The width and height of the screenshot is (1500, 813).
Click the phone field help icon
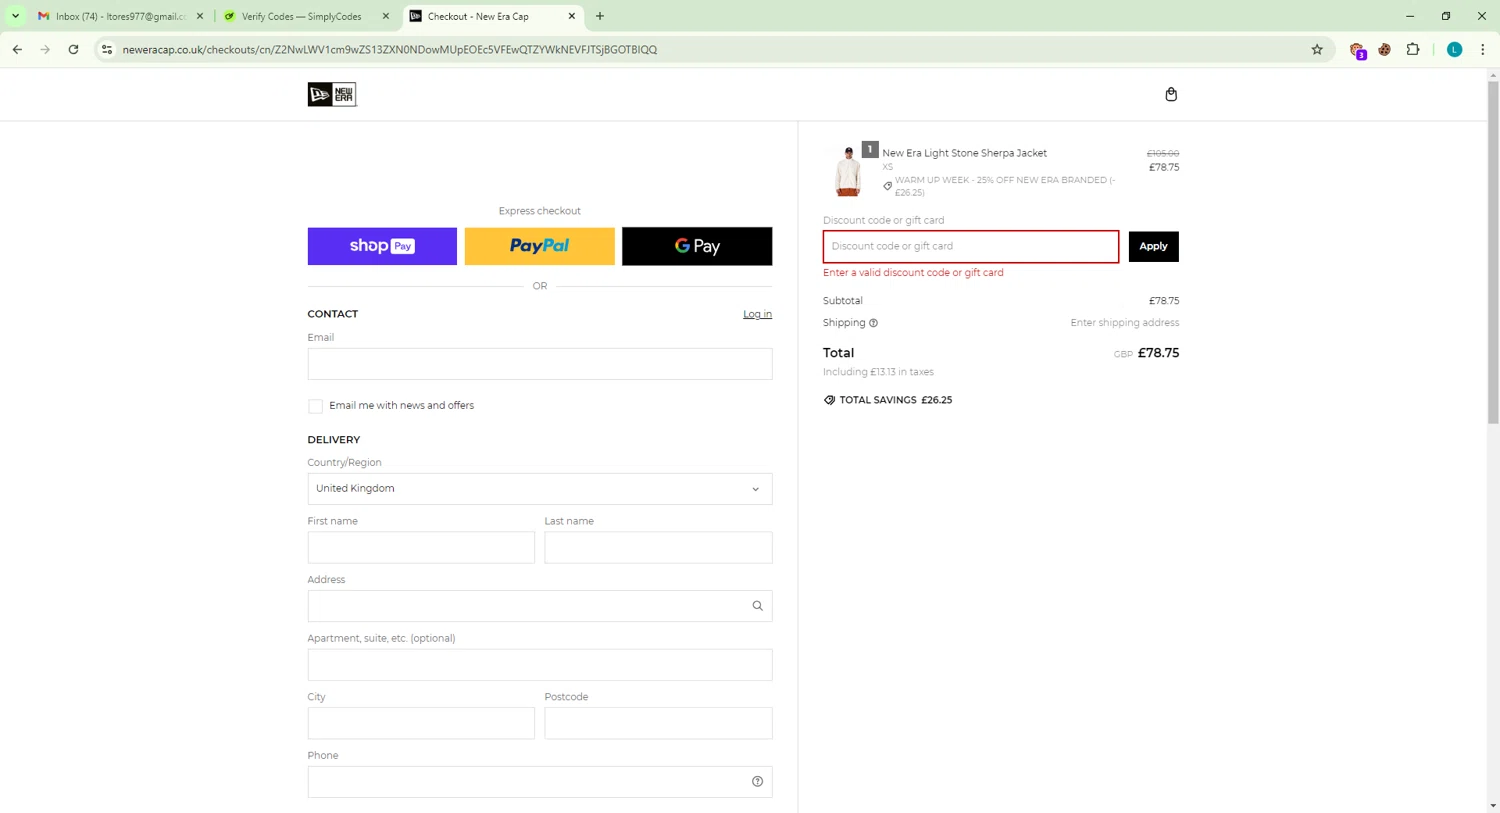[x=757, y=782]
